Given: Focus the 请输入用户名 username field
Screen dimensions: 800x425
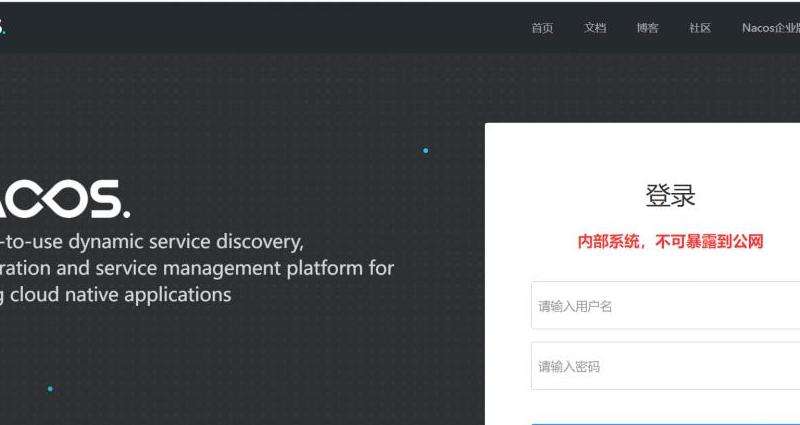Looking at the screenshot, I should (x=665, y=306).
